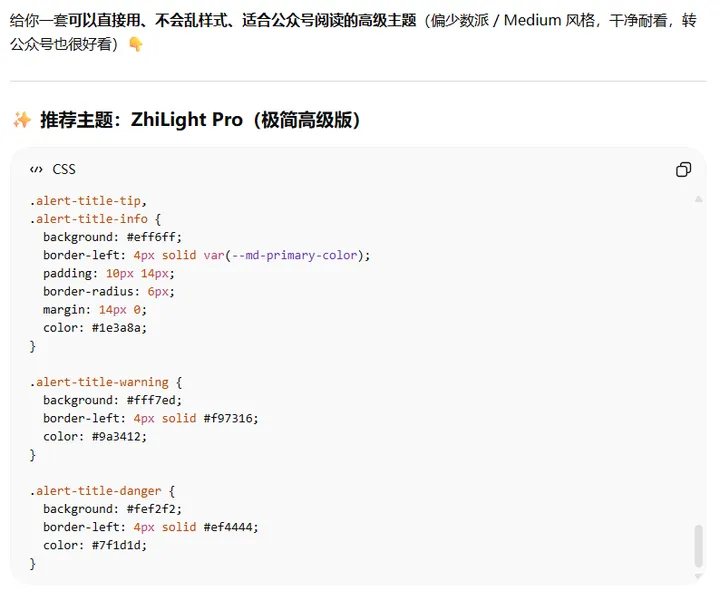The image size is (720, 600).
Task: Copy the CSS code block
Action: point(684,169)
